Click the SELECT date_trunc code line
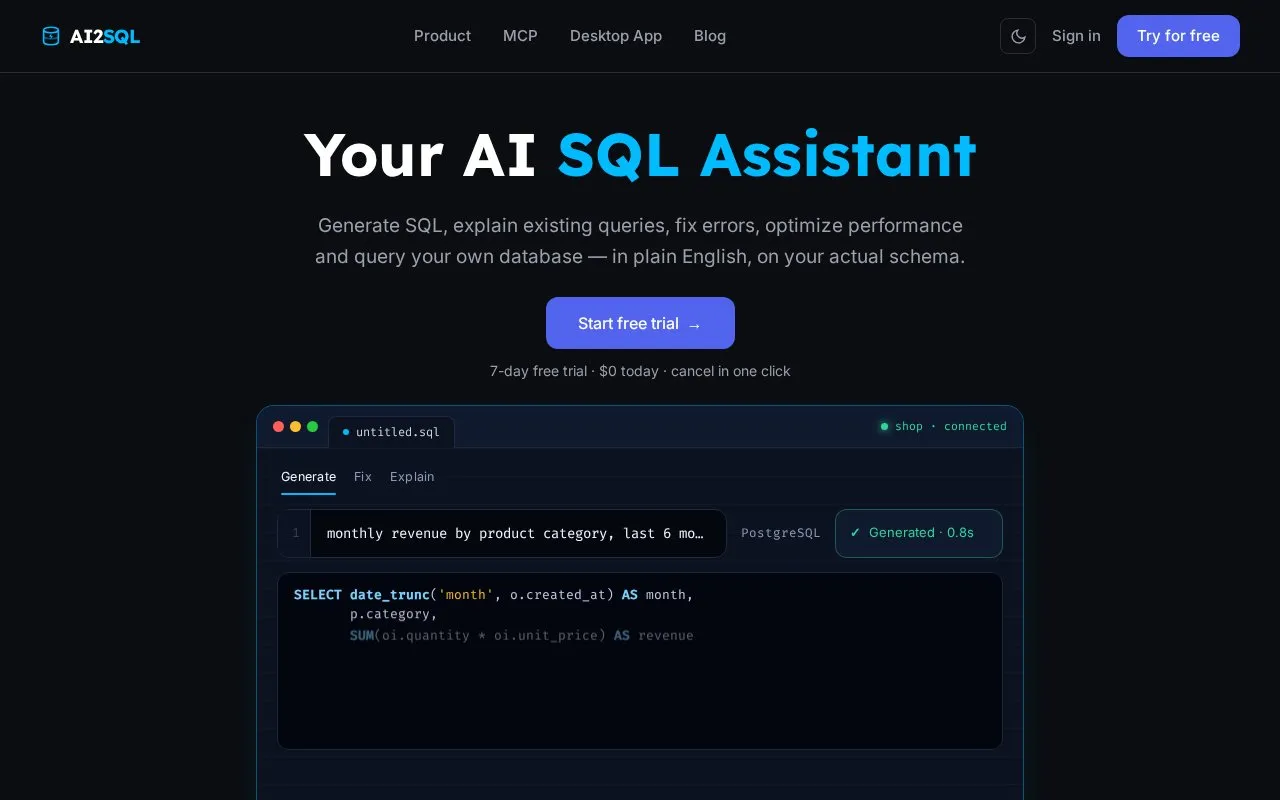 [494, 595]
